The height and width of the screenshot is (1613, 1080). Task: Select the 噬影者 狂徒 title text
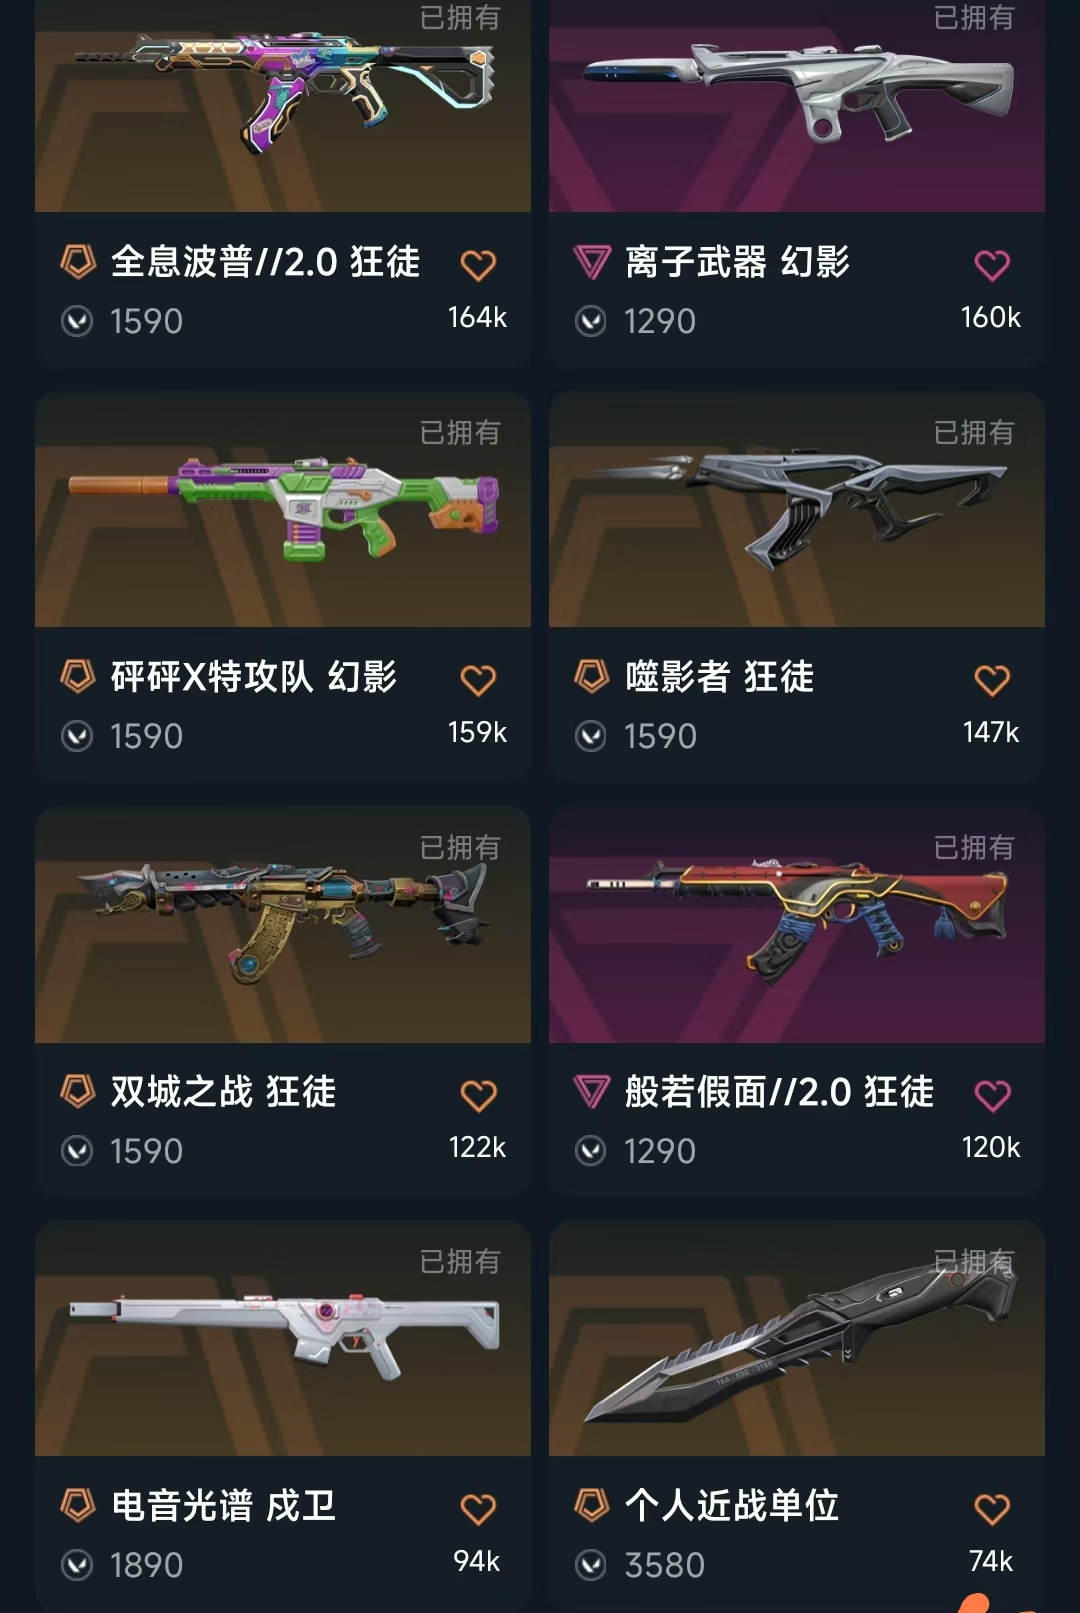(x=719, y=677)
